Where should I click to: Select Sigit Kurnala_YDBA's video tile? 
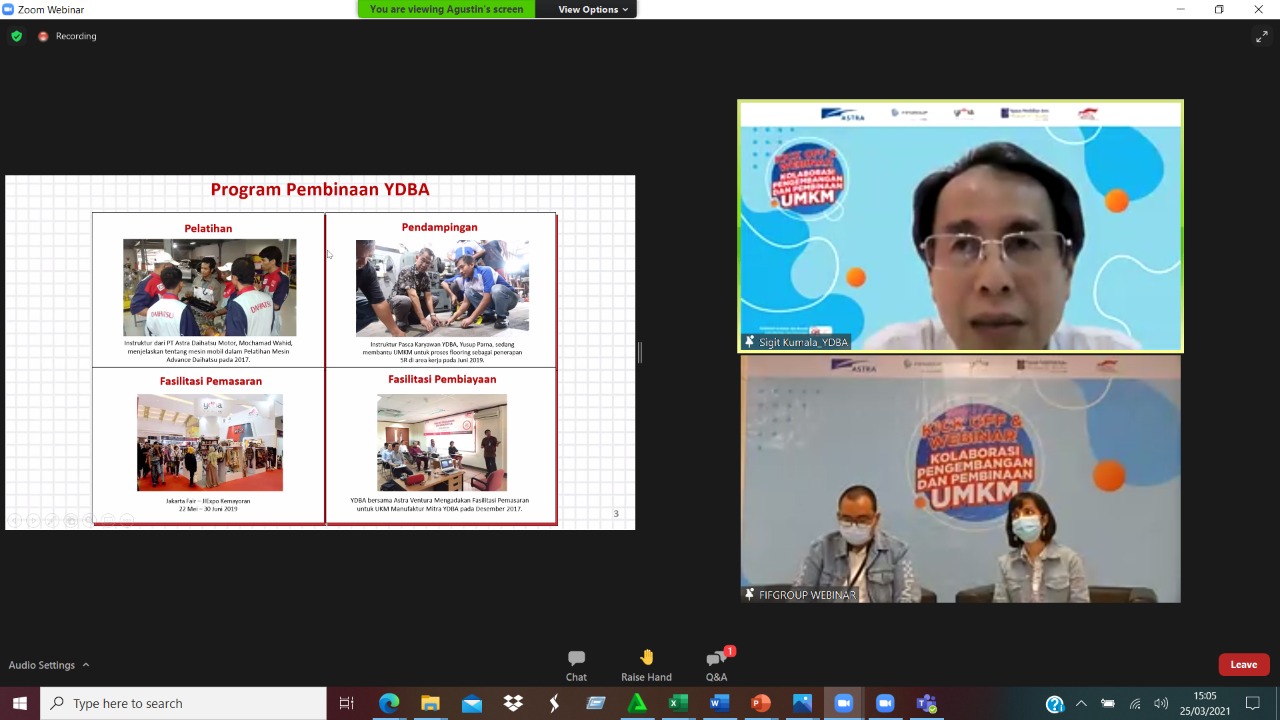click(x=960, y=226)
